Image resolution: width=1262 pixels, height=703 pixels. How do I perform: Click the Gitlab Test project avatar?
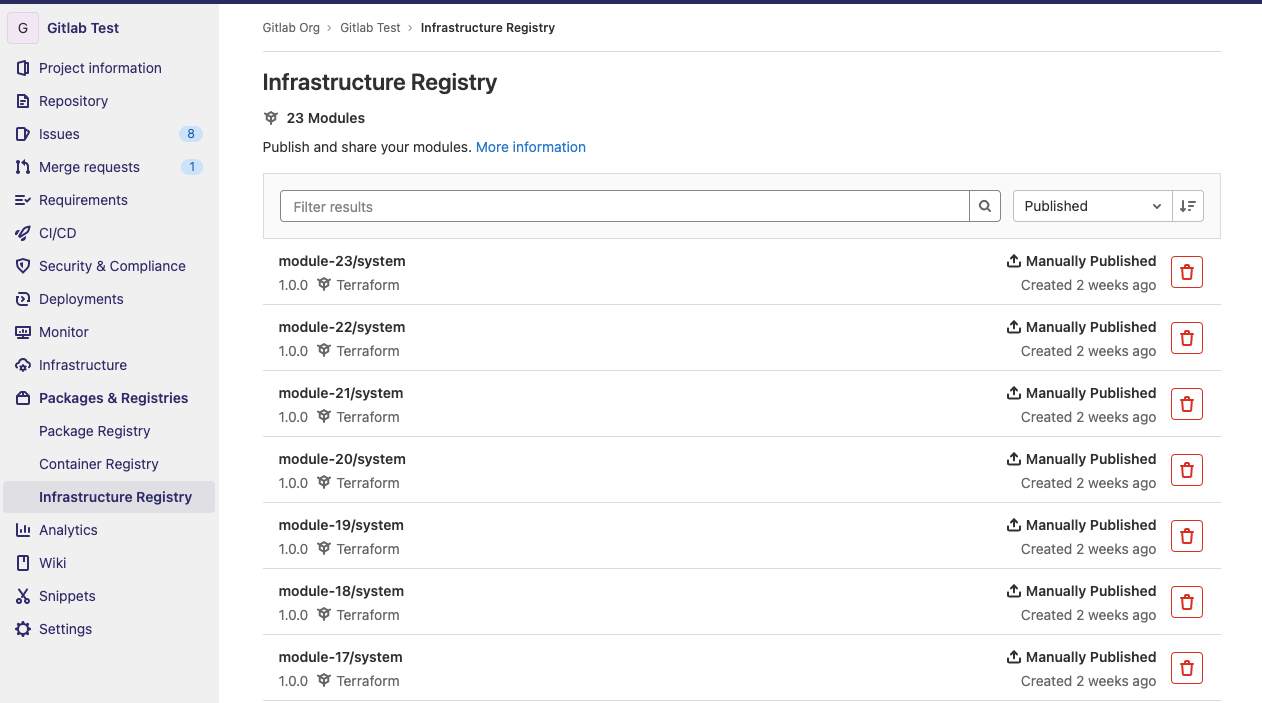pyautogui.click(x=22, y=28)
